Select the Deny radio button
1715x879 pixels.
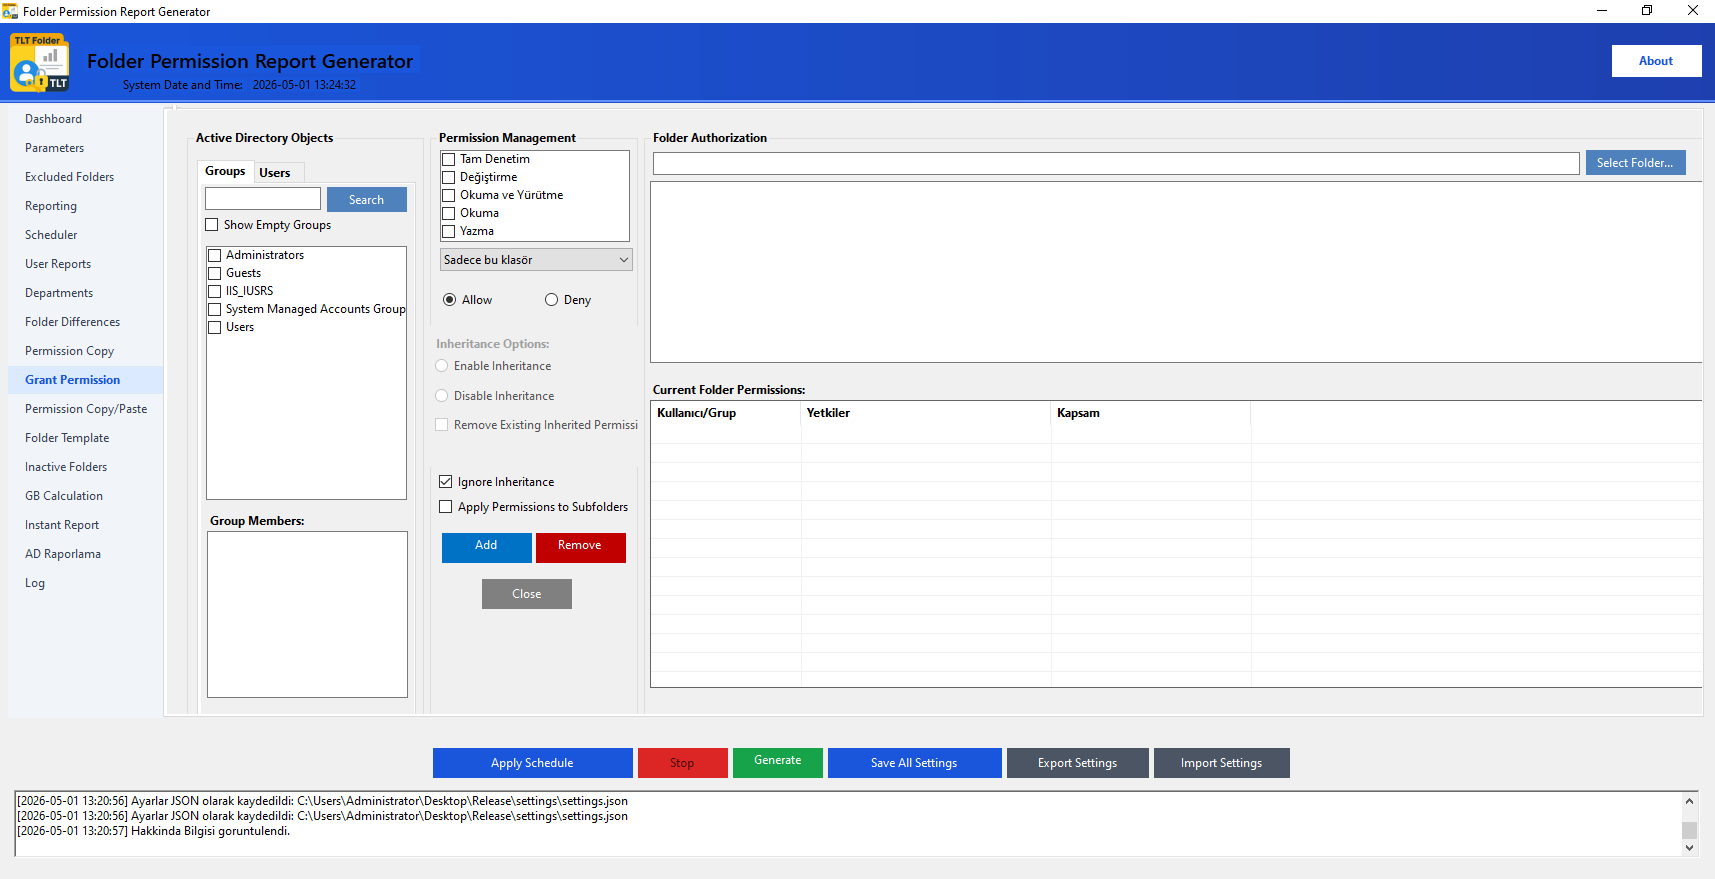[x=551, y=300]
